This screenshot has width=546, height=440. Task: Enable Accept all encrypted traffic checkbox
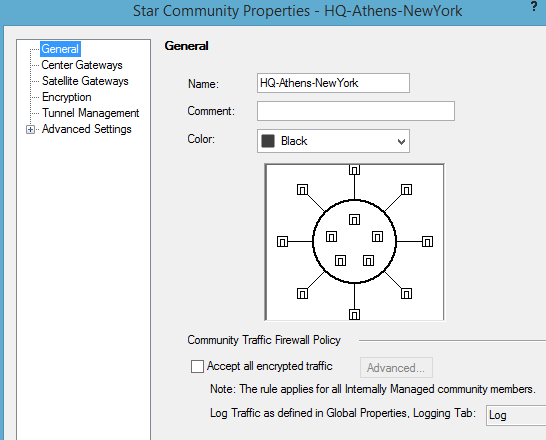tap(197, 366)
